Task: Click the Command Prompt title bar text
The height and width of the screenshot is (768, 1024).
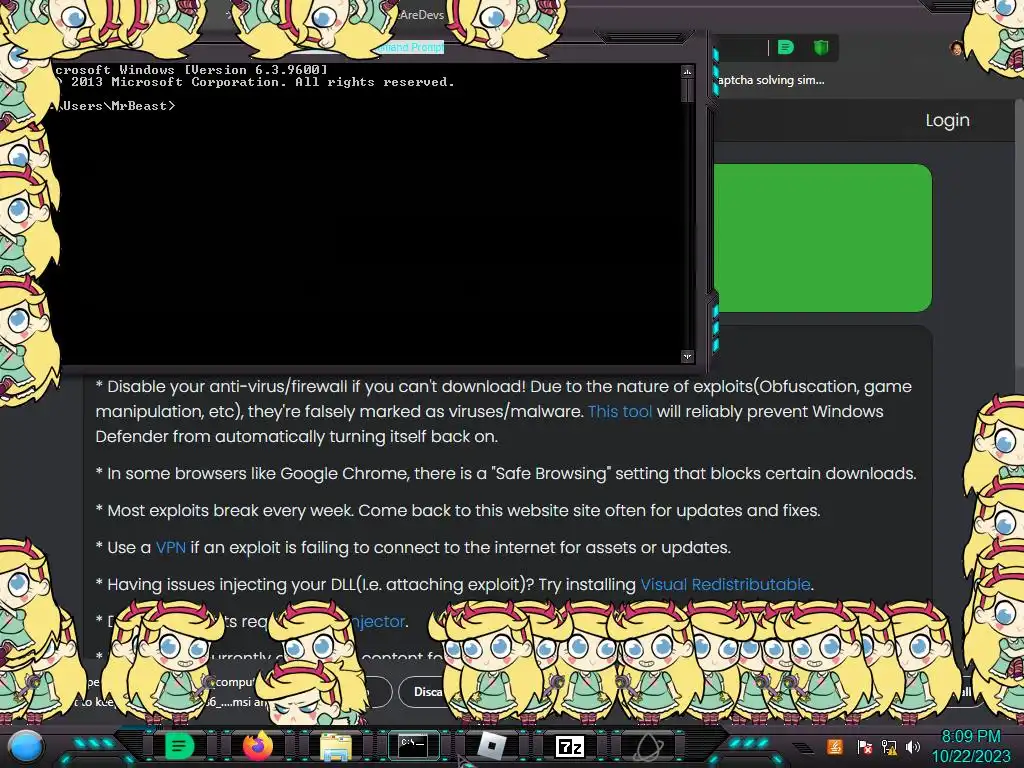Action: pyautogui.click(x=410, y=47)
